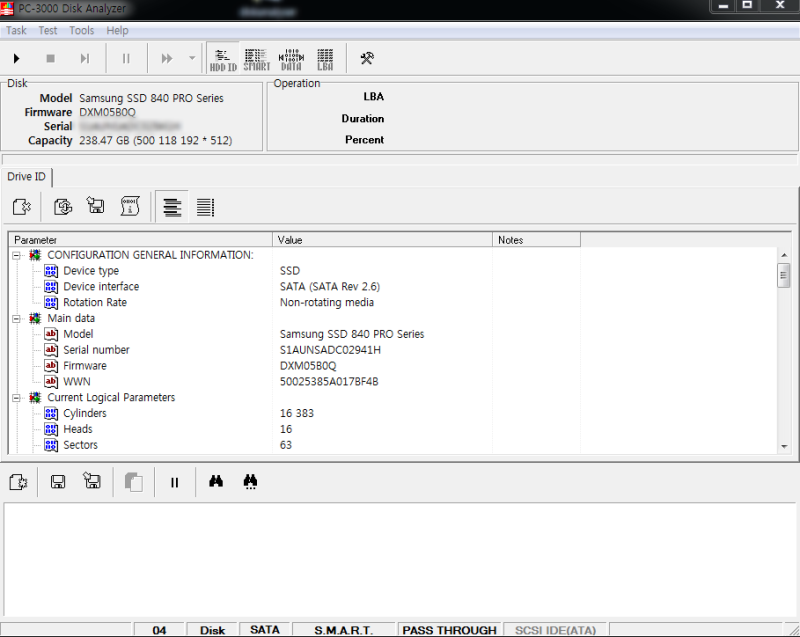Click the parameter list scroll-up arrow
Viewport: 800px width, 637px height.
coord(784,254)
